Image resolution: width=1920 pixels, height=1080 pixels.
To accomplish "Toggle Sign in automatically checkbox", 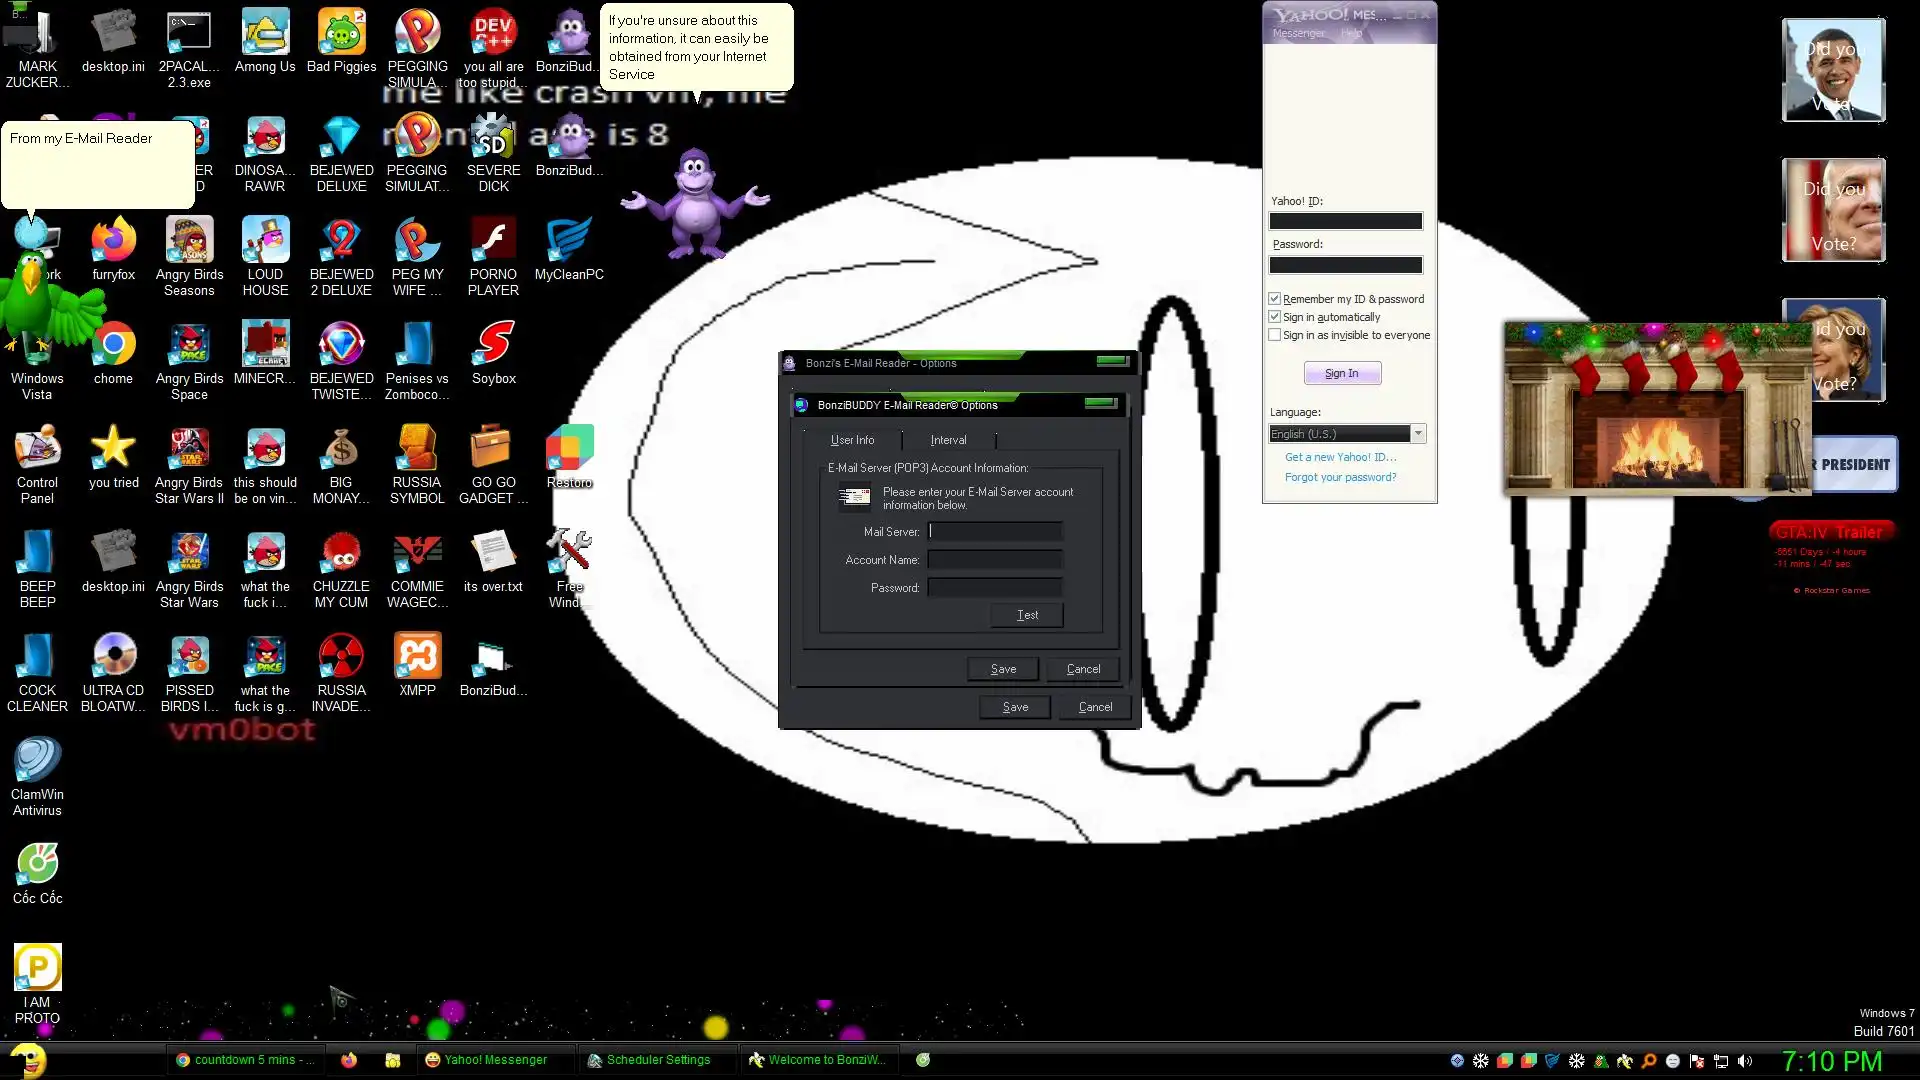I will click(1275, 317).
